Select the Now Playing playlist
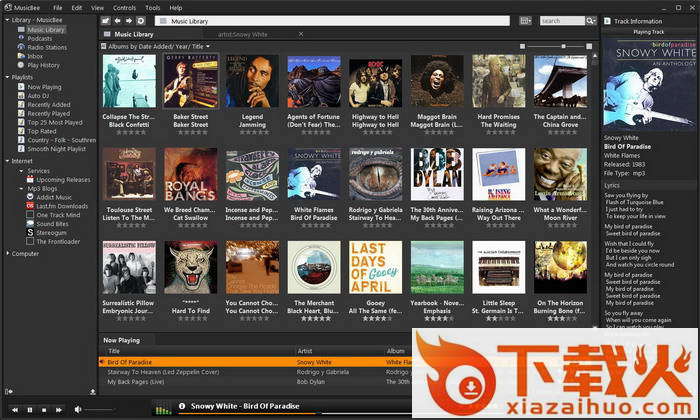 click(44, 87)
